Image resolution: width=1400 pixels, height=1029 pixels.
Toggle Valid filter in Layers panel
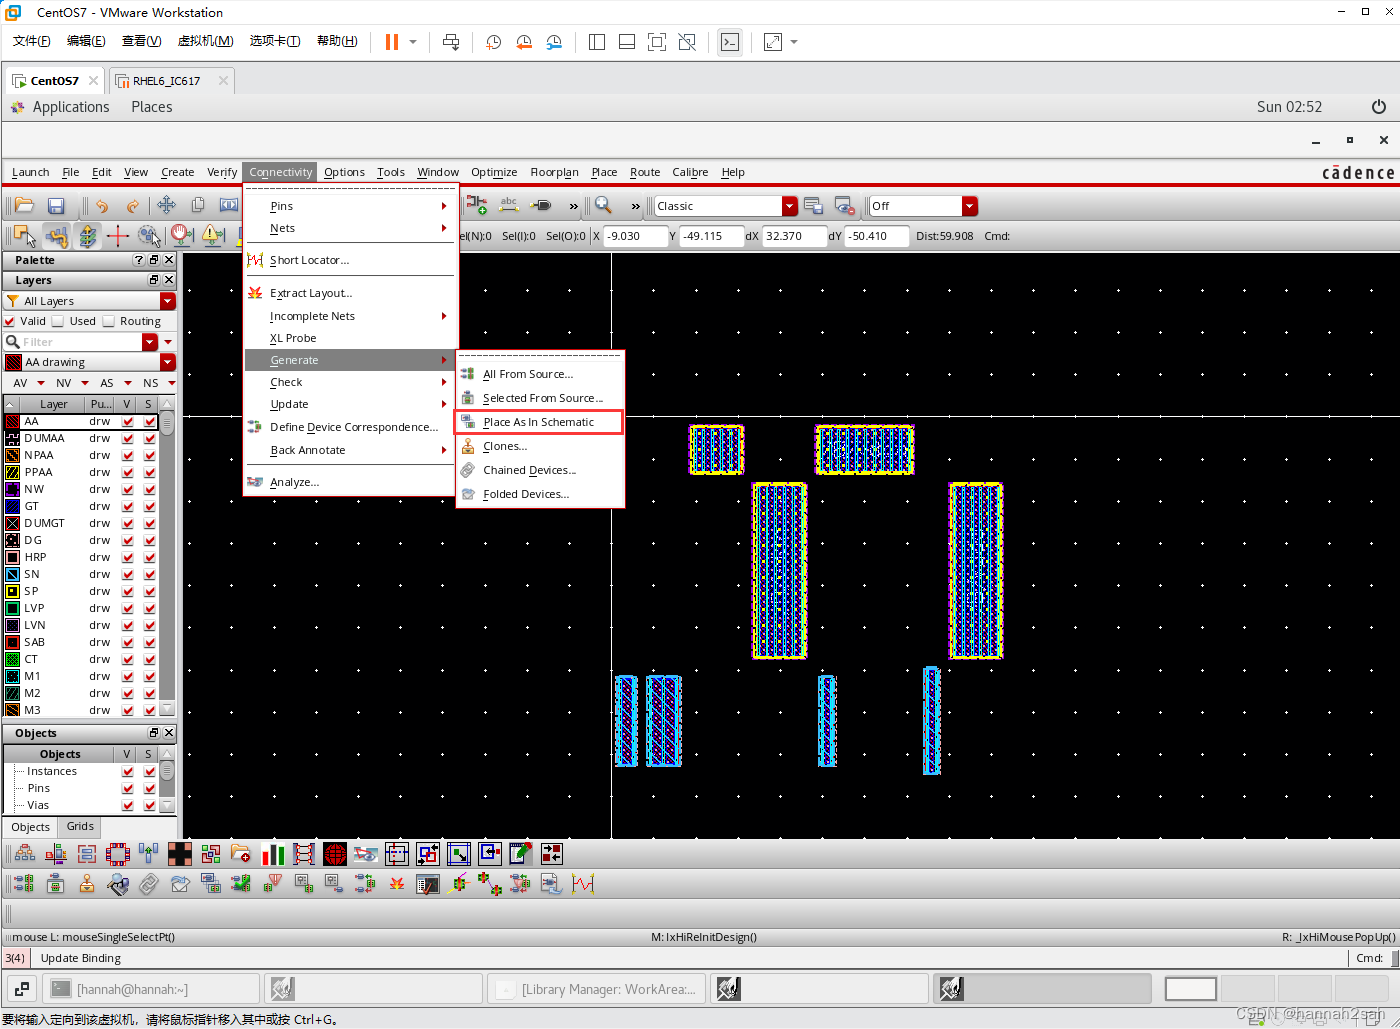click(x=11, y=321)
